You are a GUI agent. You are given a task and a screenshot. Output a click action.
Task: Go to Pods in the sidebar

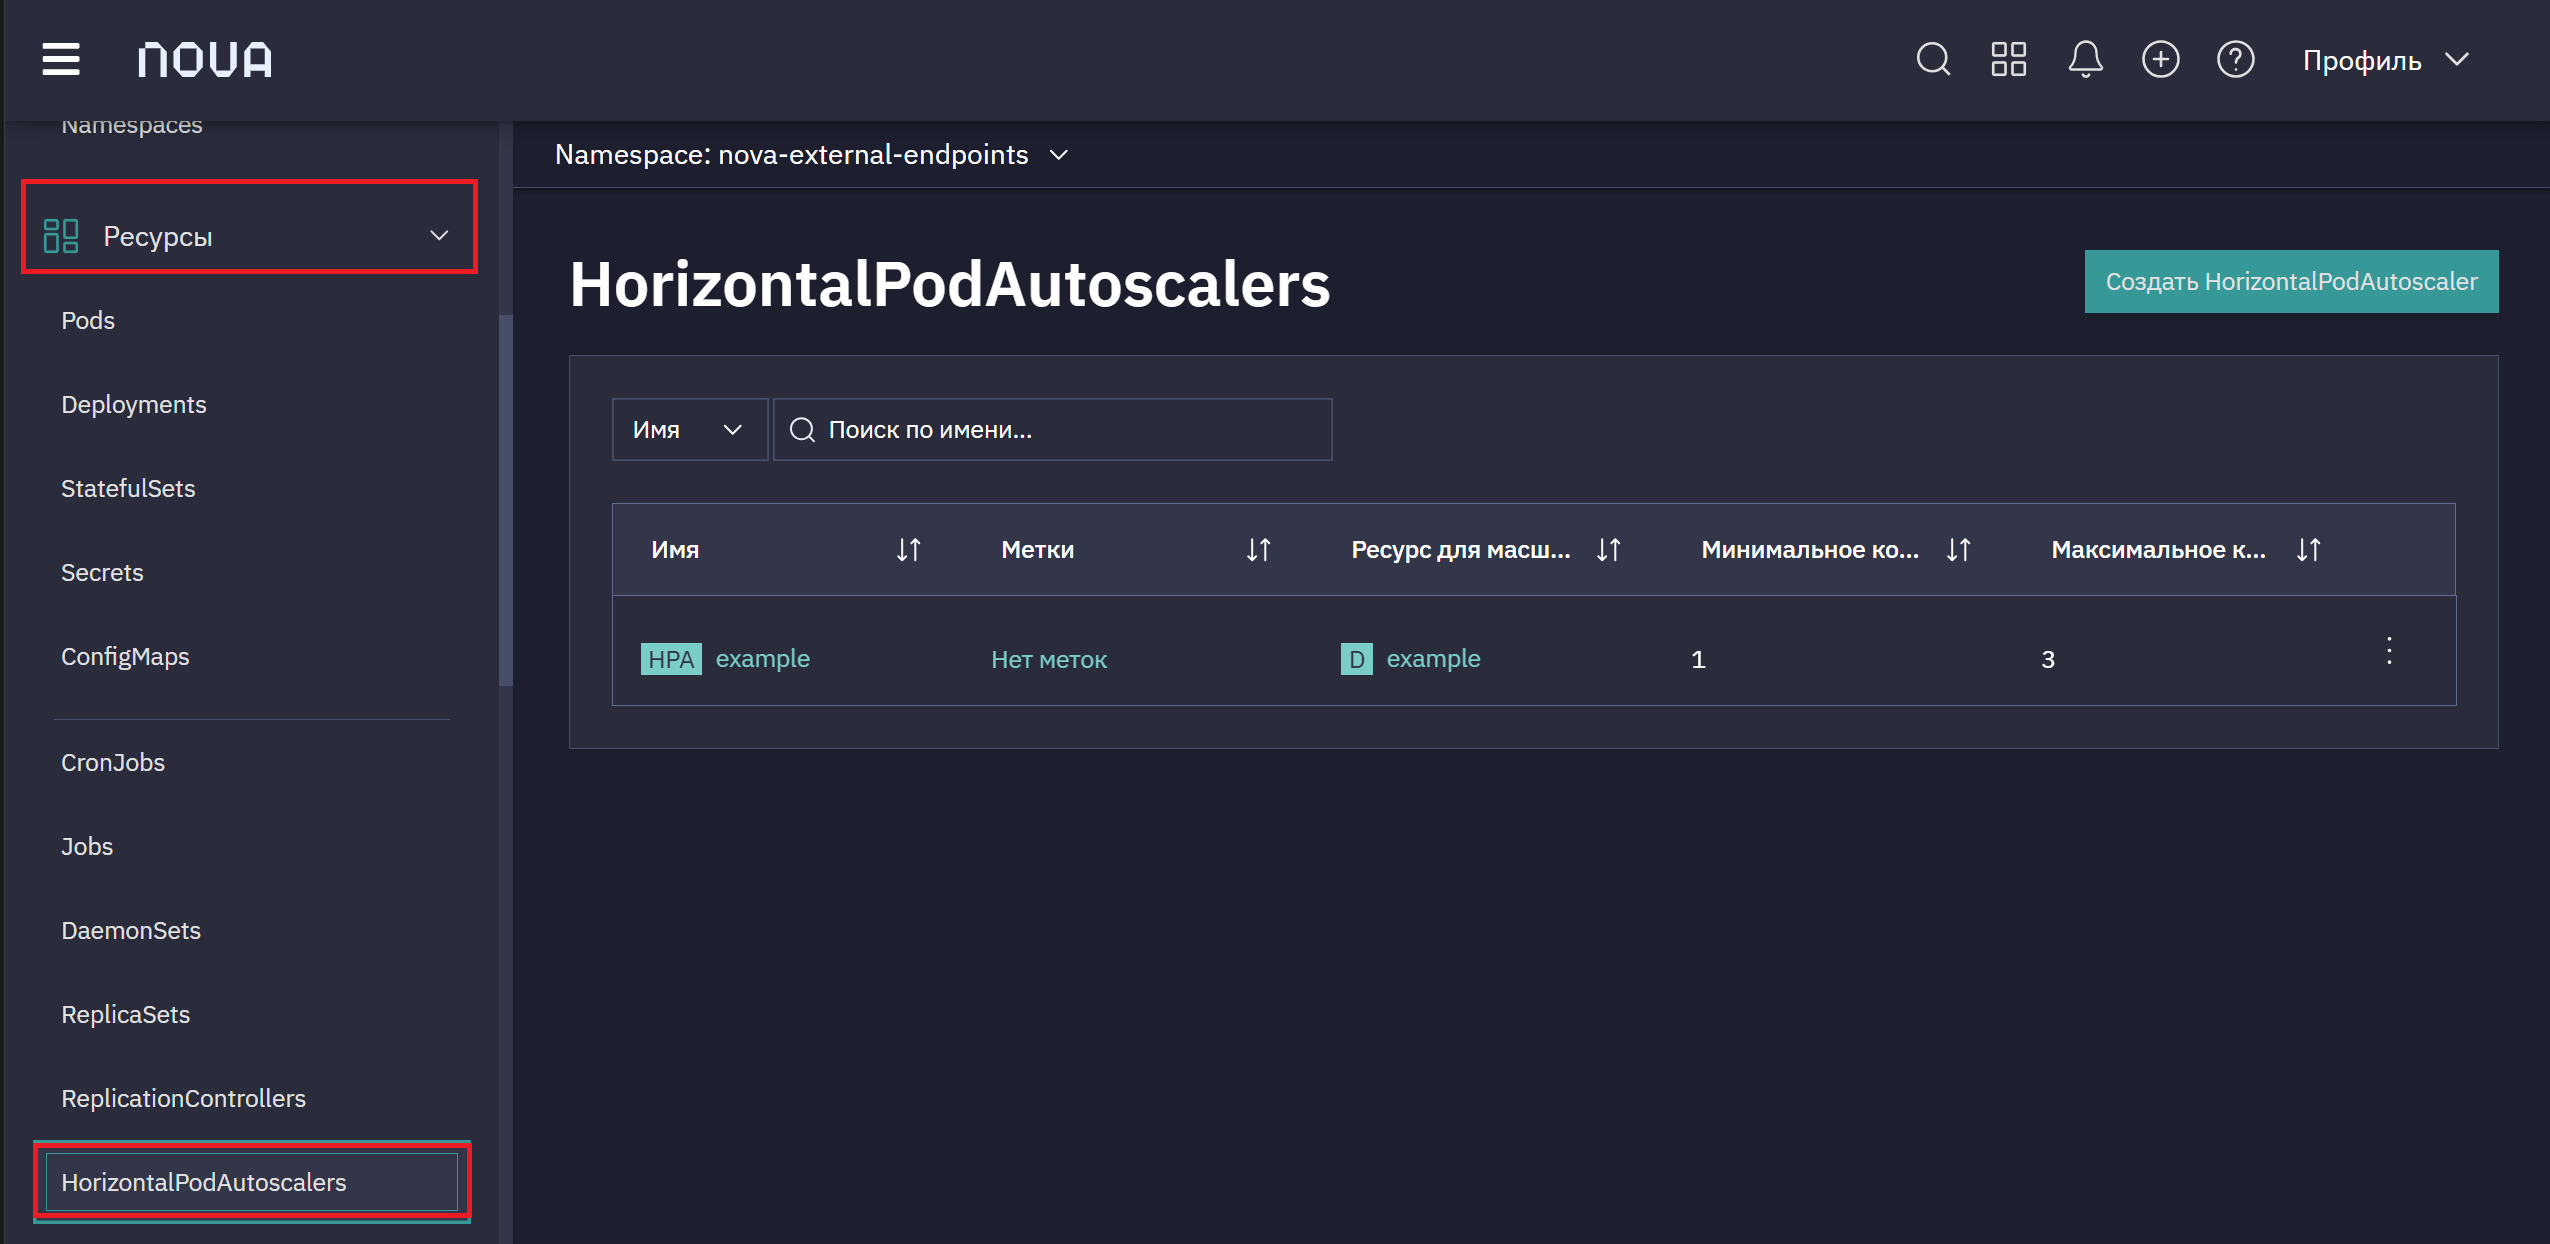(88, 320)
